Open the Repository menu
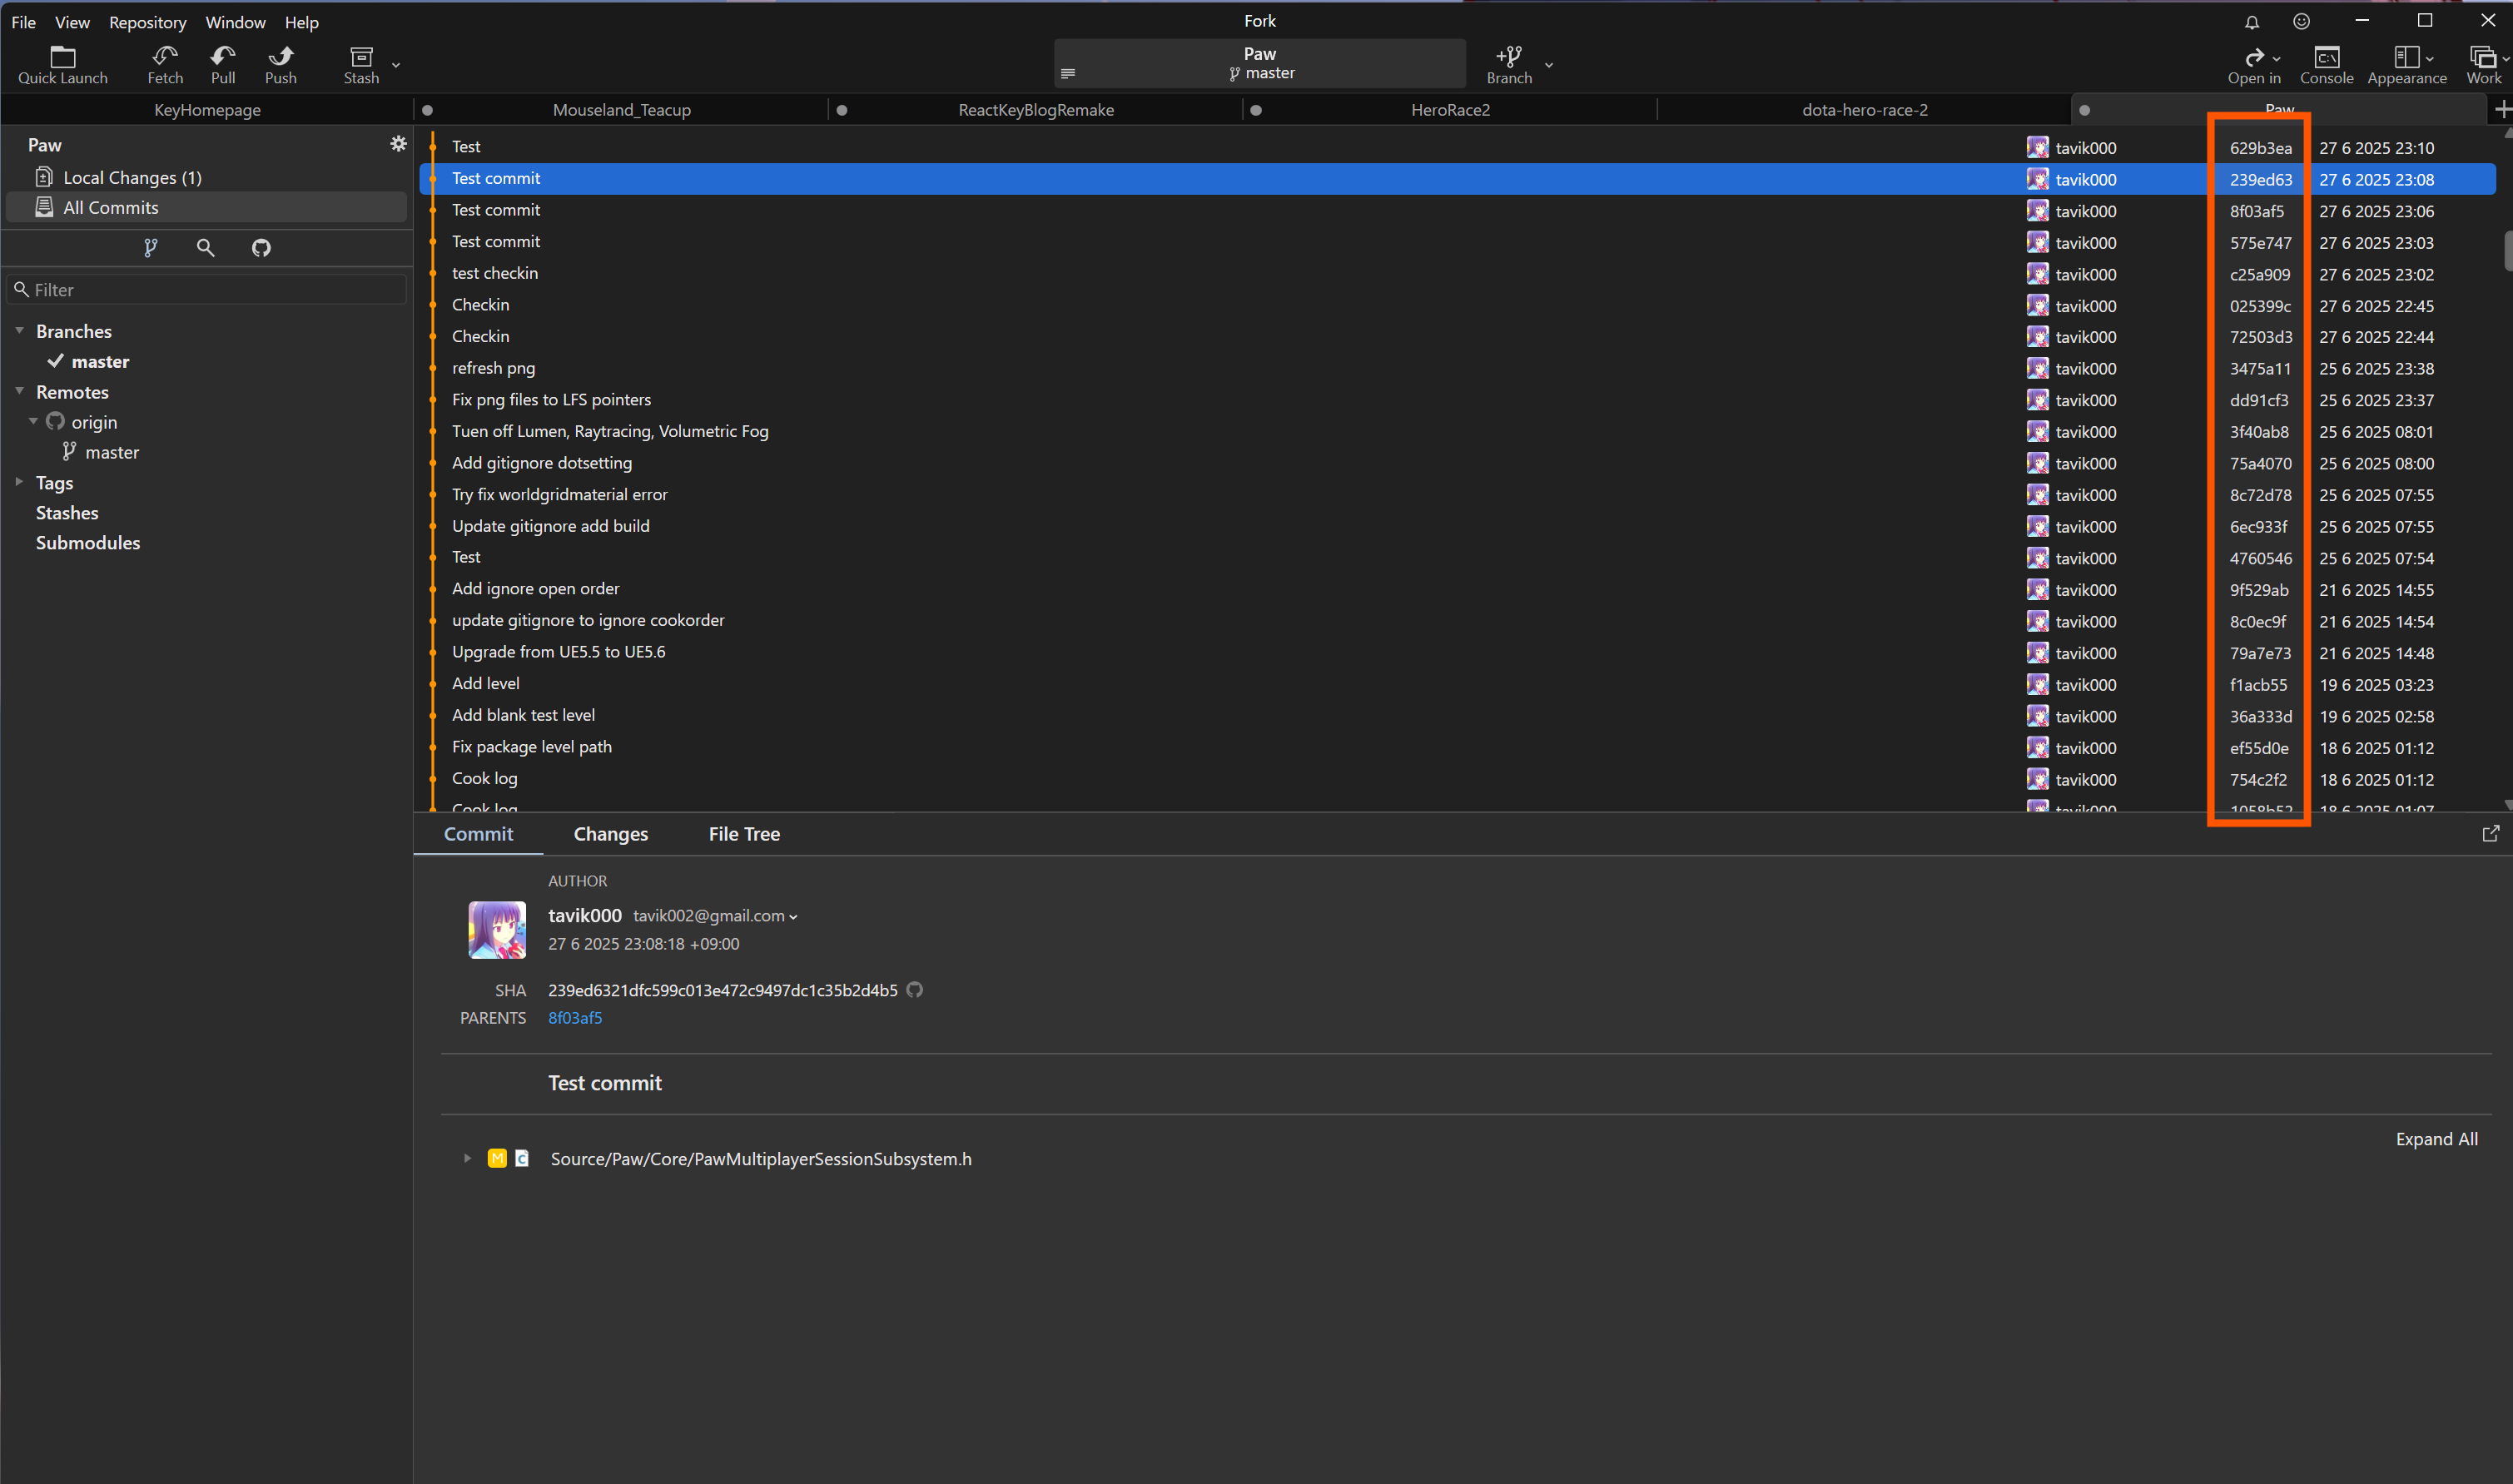2513x1484 pixels. click(x=147, y=22)
